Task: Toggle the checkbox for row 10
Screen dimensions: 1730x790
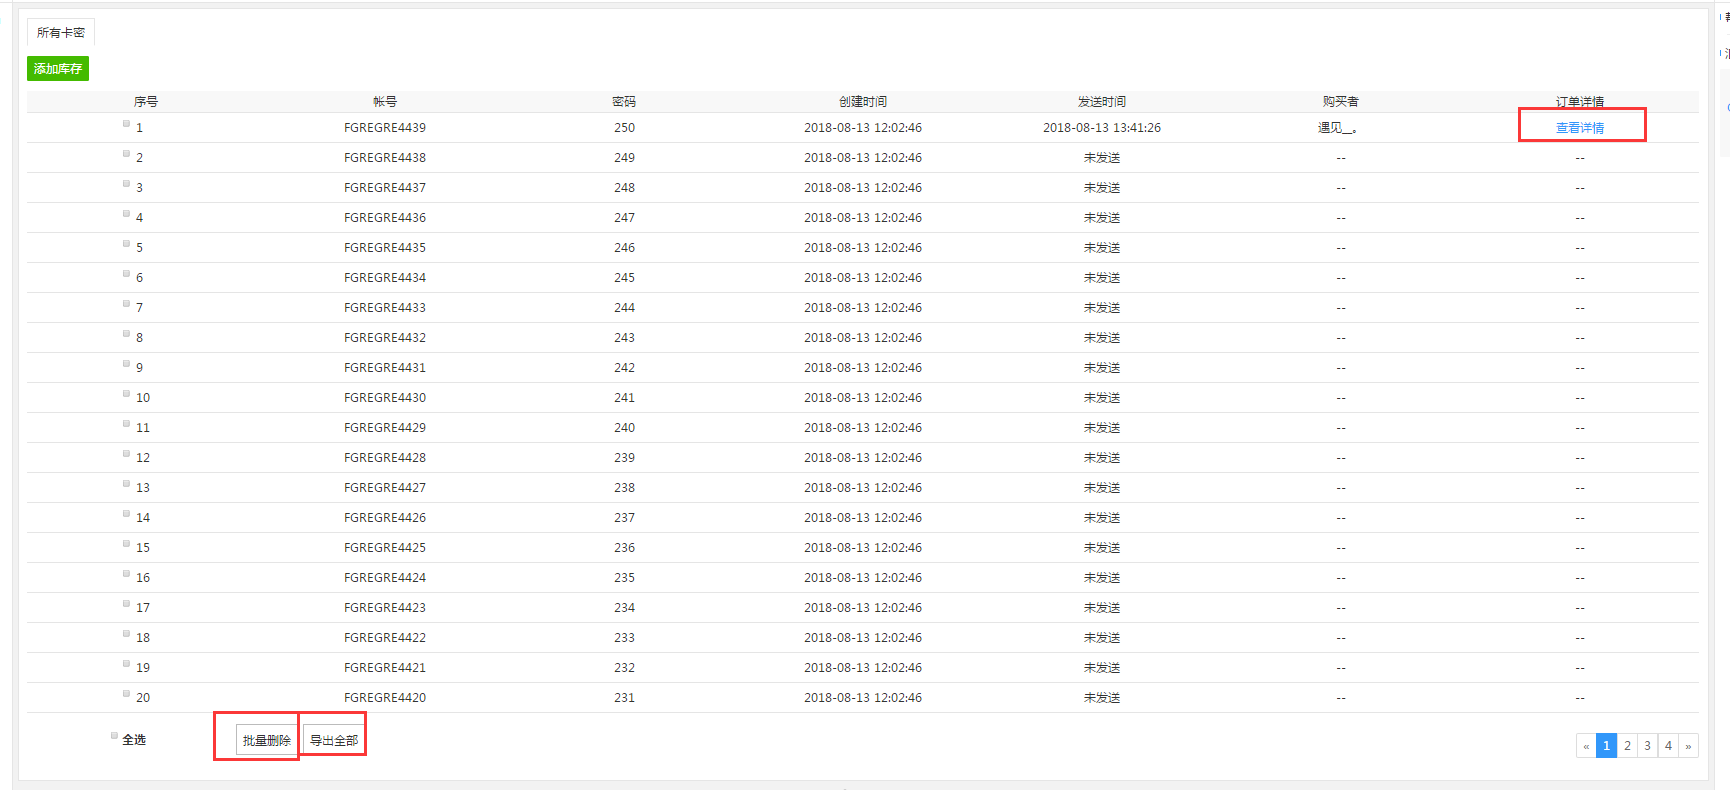Action: coord(127,394)
